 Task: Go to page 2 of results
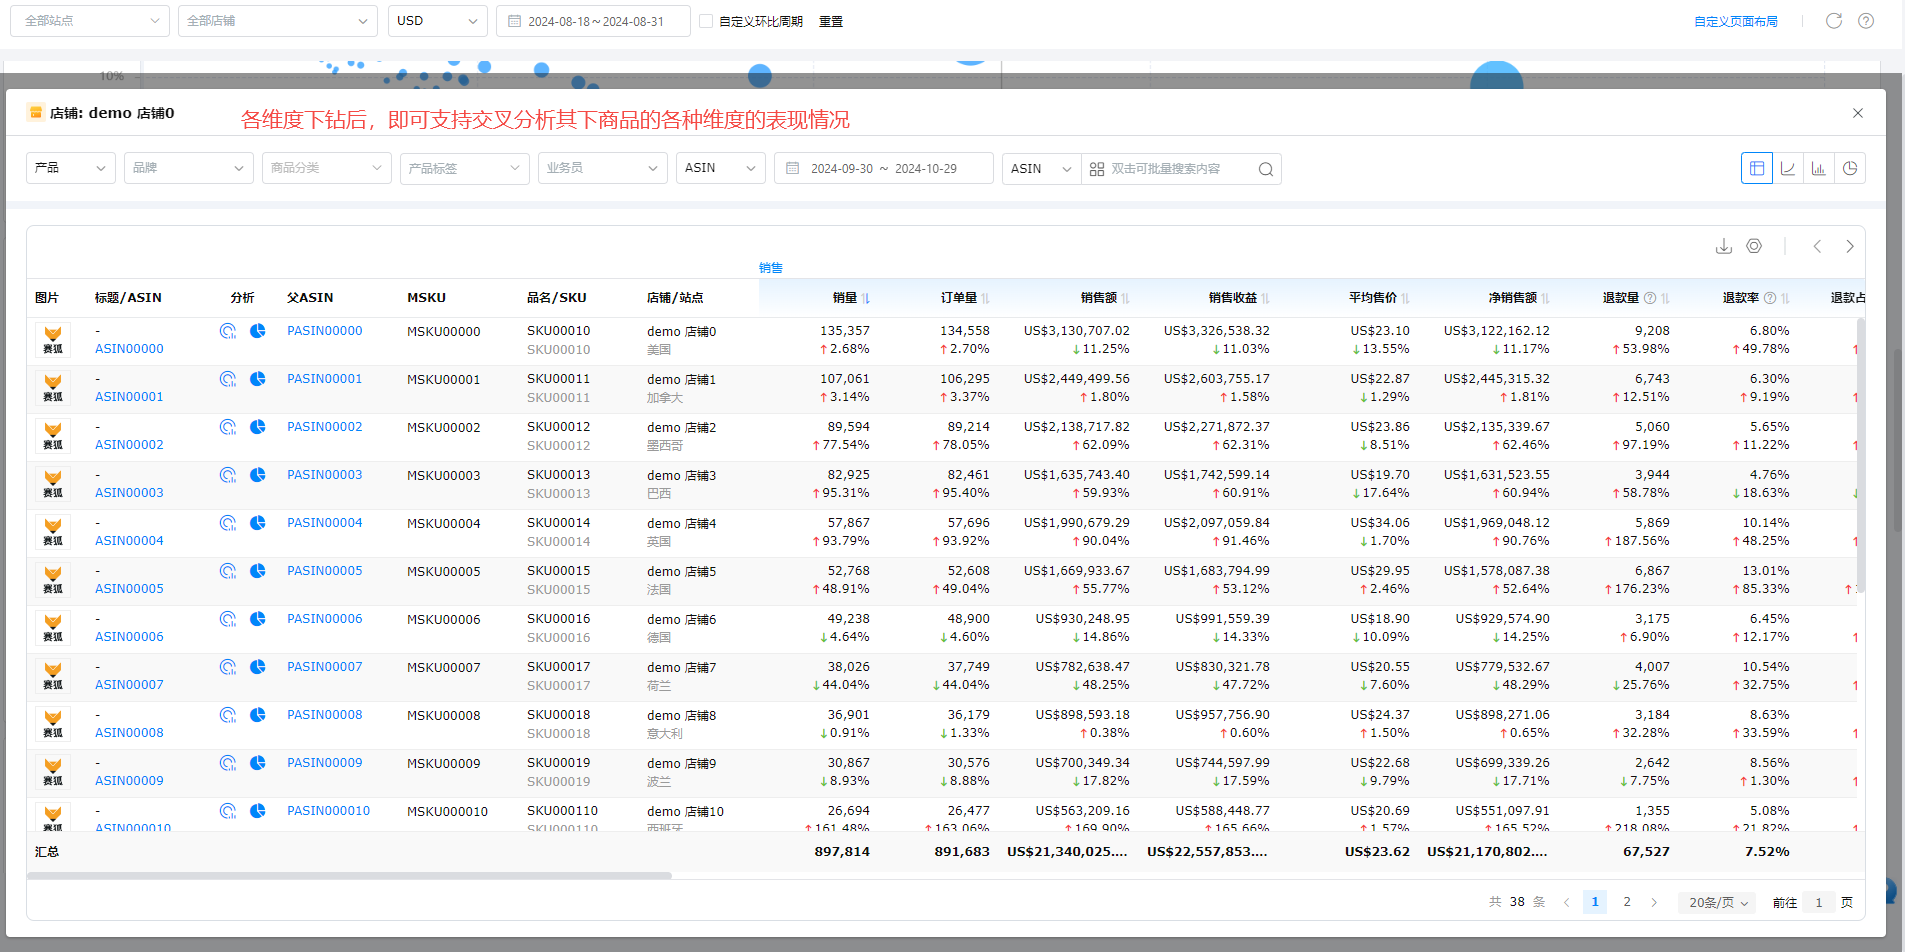[1627, 902]
